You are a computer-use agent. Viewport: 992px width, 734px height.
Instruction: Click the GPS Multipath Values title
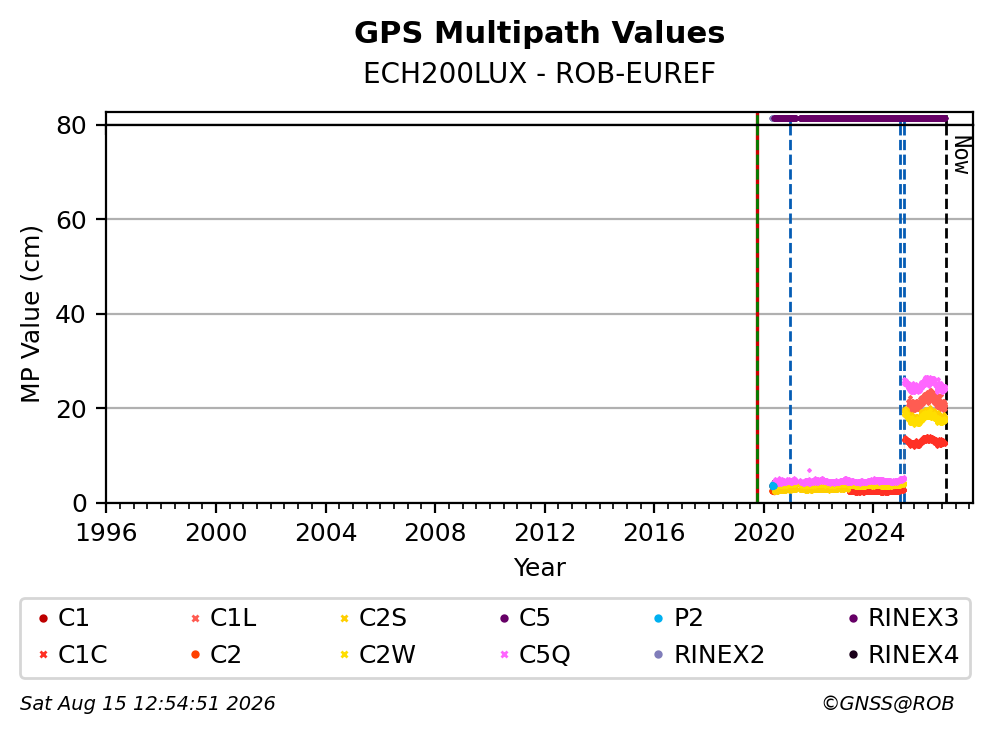click(x=539, y=33)
